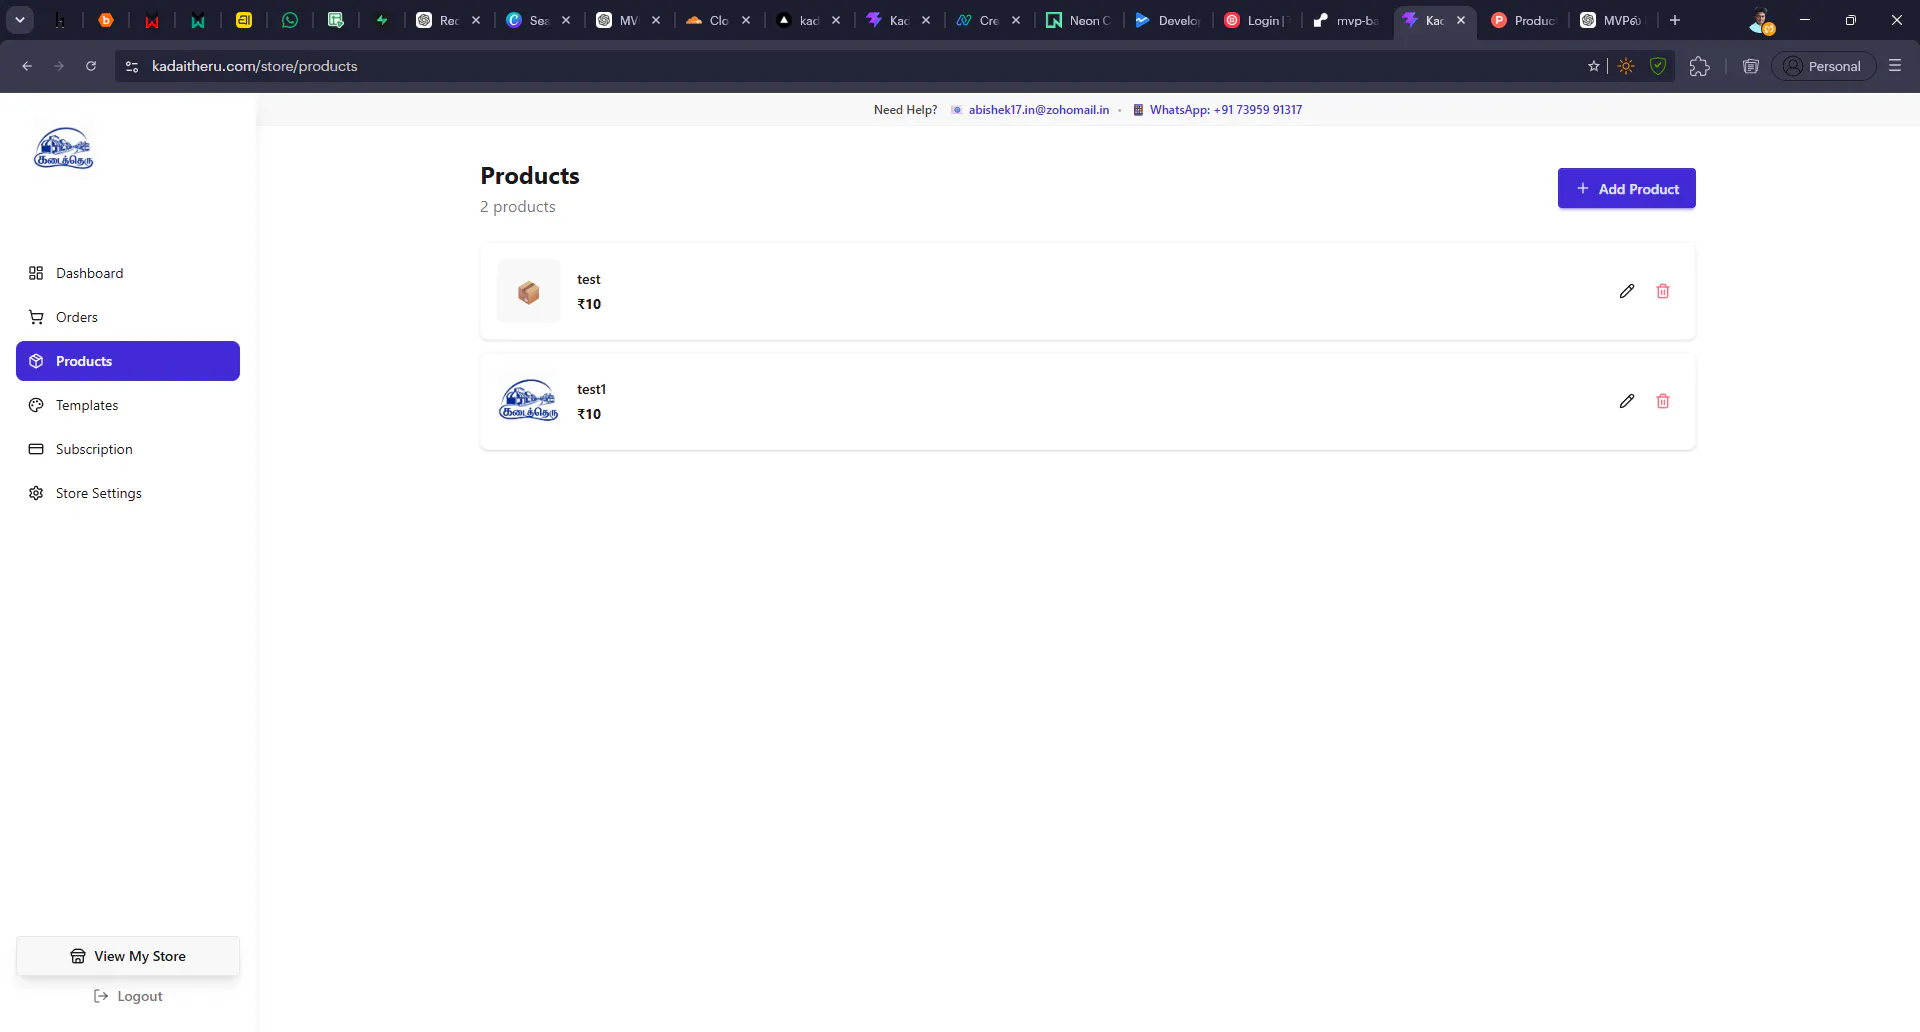This screenshot has width=1920, height=1032.
Task: Click the 'test' product name
Action: [589, 279]
